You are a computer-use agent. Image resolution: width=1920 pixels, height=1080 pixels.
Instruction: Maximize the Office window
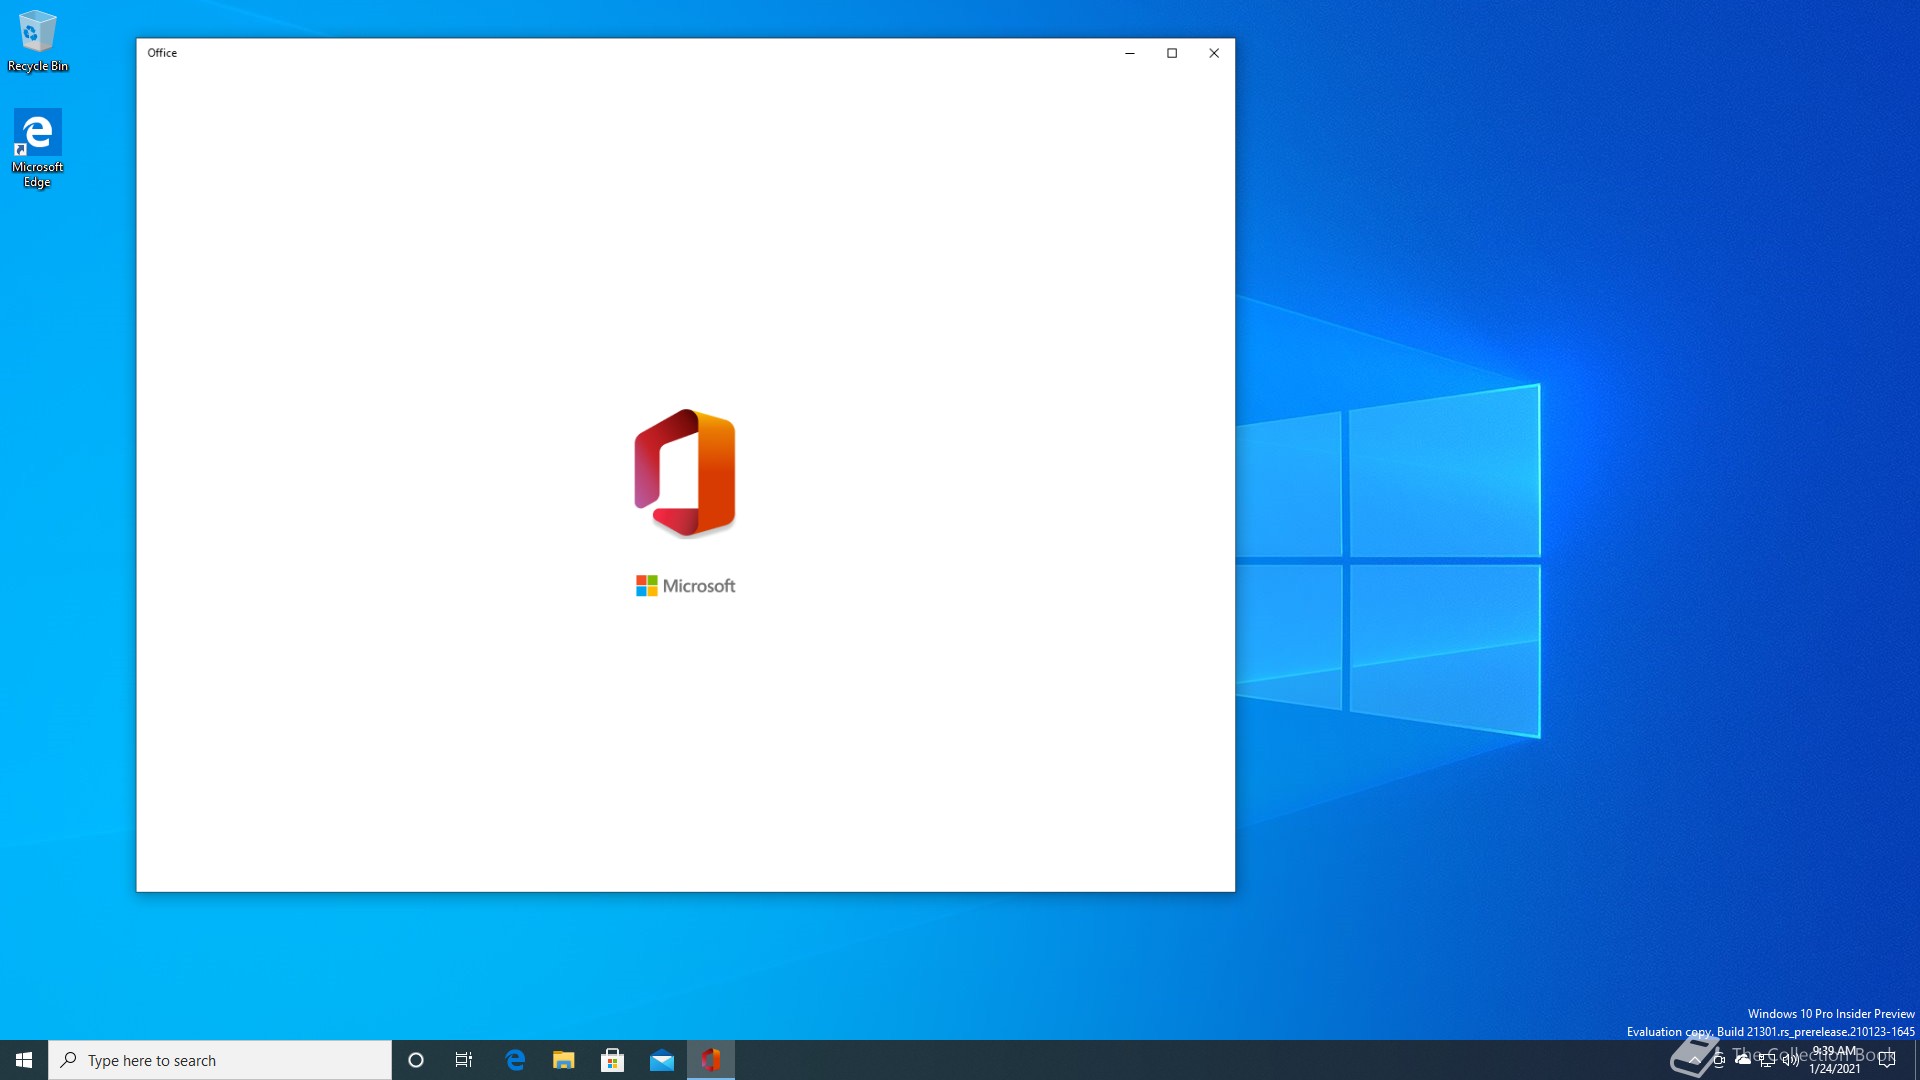1172,53
